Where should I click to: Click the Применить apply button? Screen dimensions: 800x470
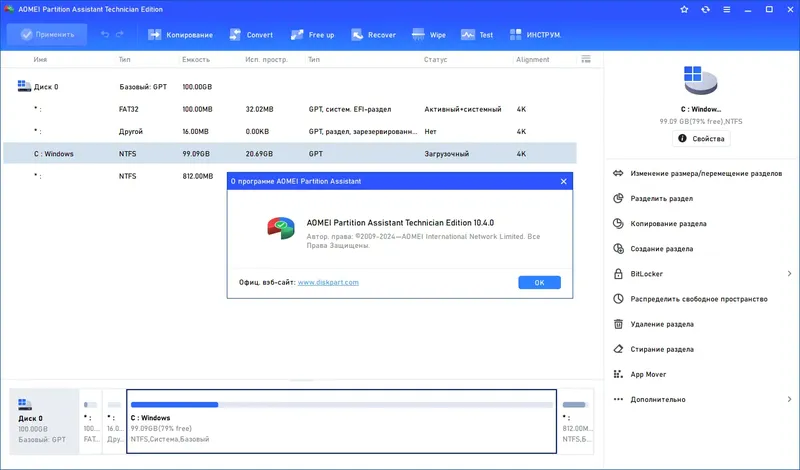click(47, 35)
